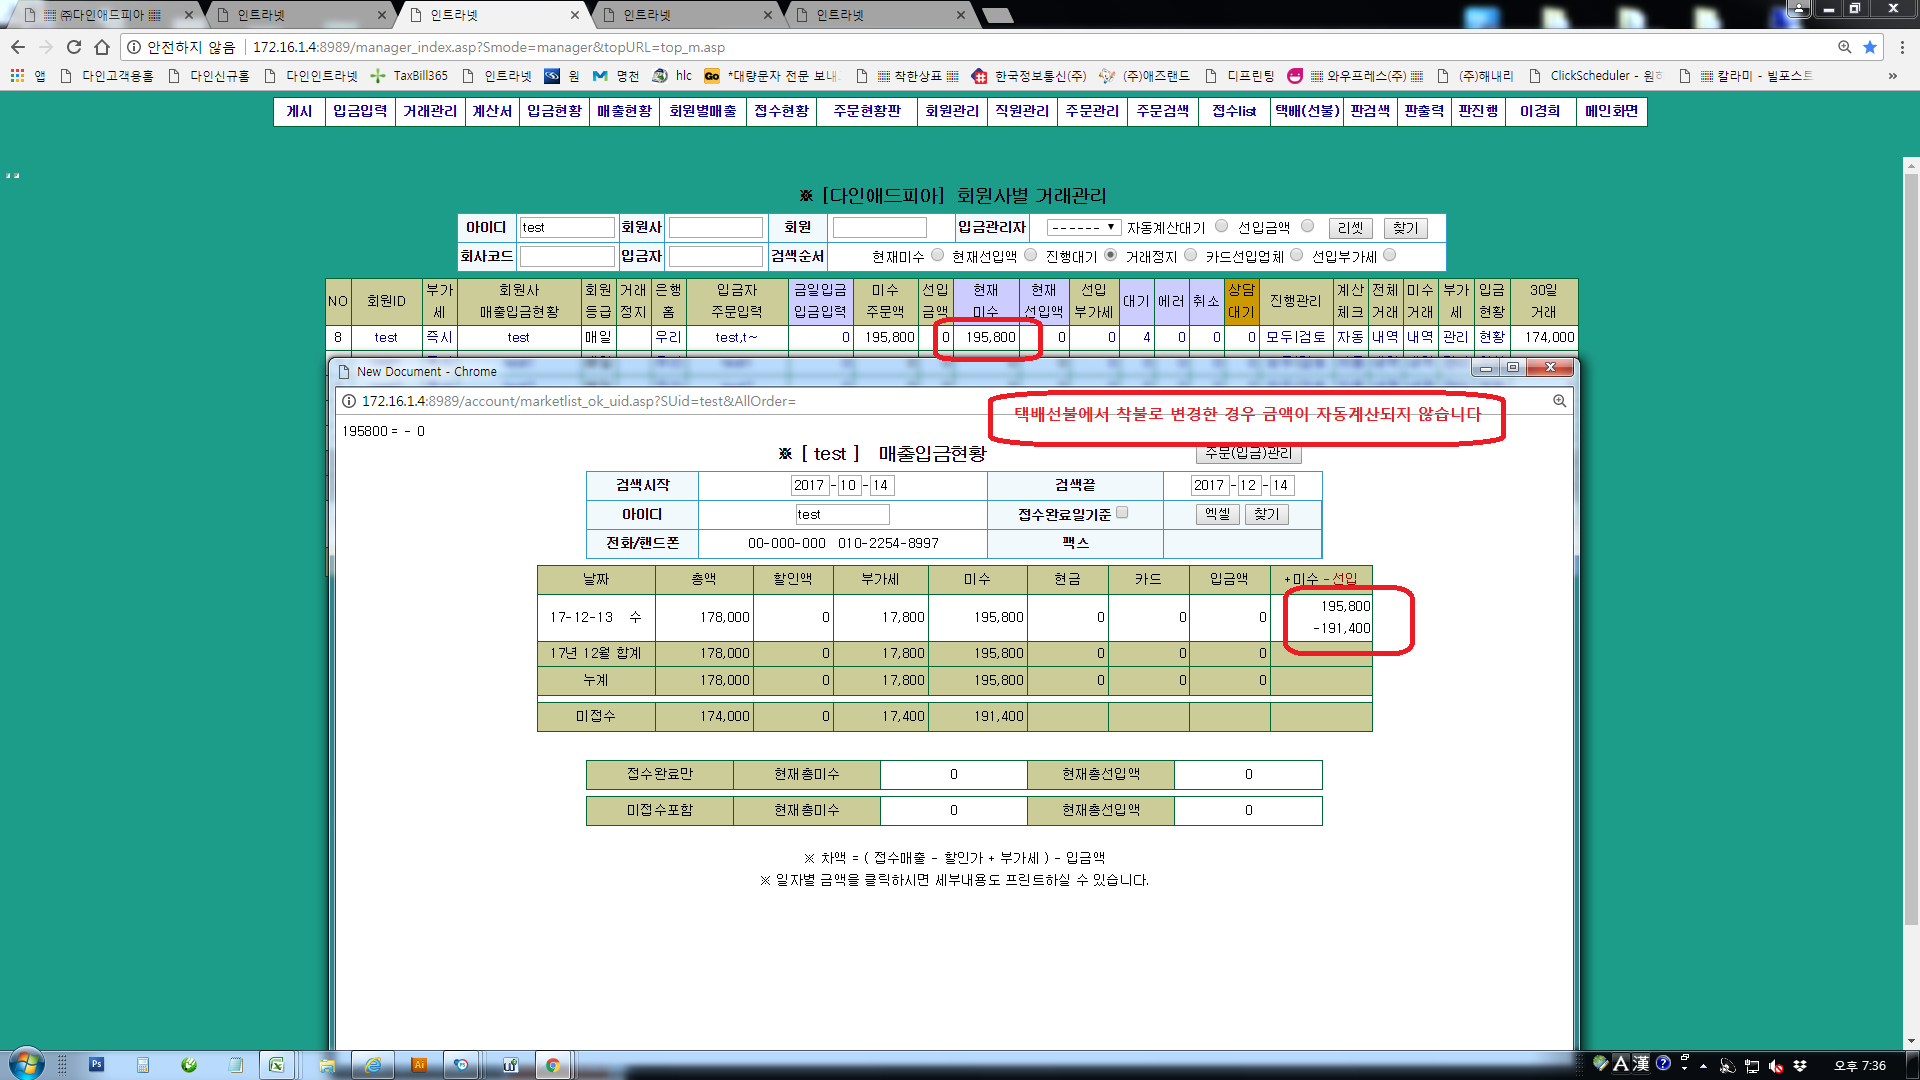Open Photoshop from the taskbar
Image resolution: width=1920 pixels, height=1080 pixels.
click(x=97, y=1065)
